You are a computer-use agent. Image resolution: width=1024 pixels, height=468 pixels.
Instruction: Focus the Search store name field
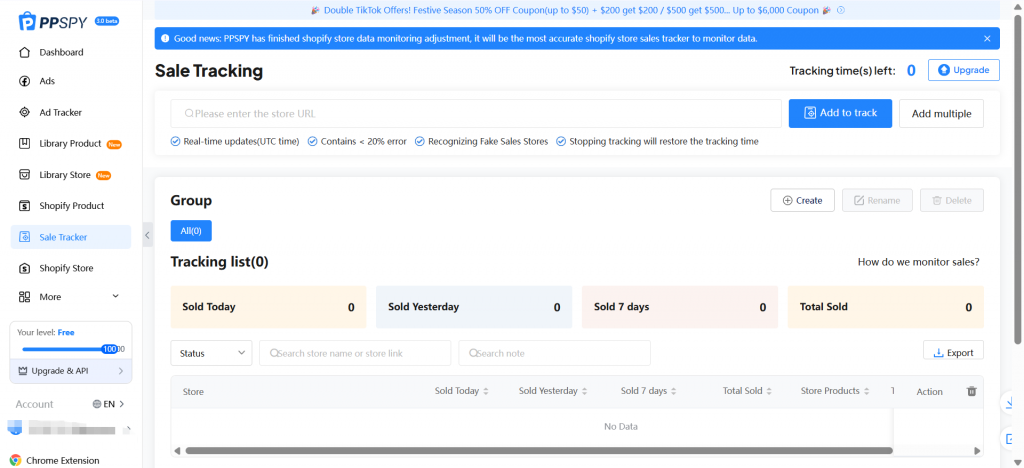[x=355, y=353]
